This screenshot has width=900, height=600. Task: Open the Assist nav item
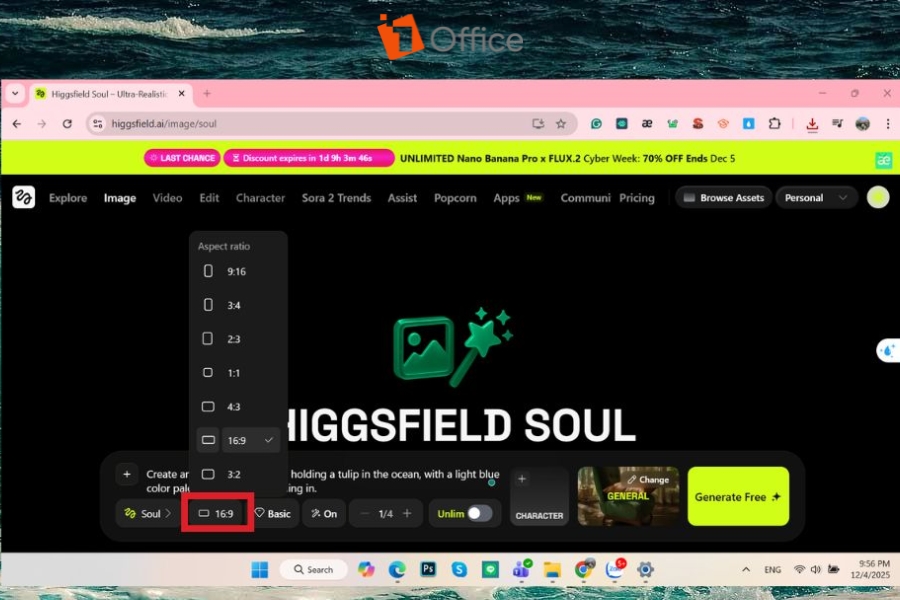pos(402,198)
